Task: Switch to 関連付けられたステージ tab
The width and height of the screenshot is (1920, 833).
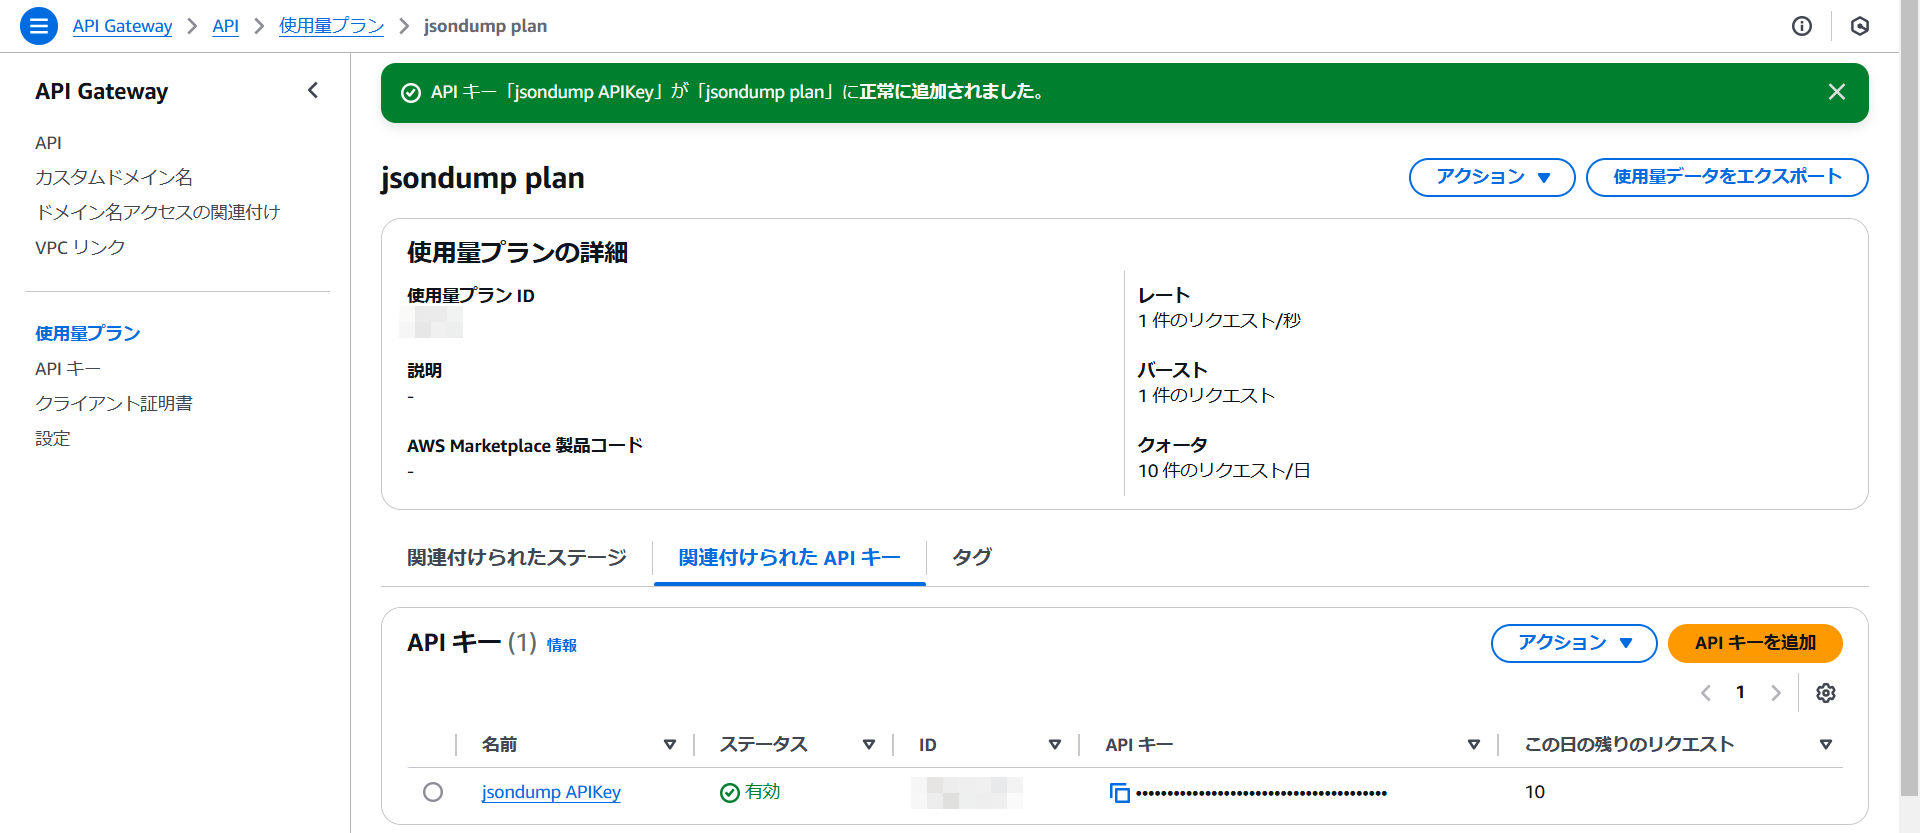Action: 516,558
